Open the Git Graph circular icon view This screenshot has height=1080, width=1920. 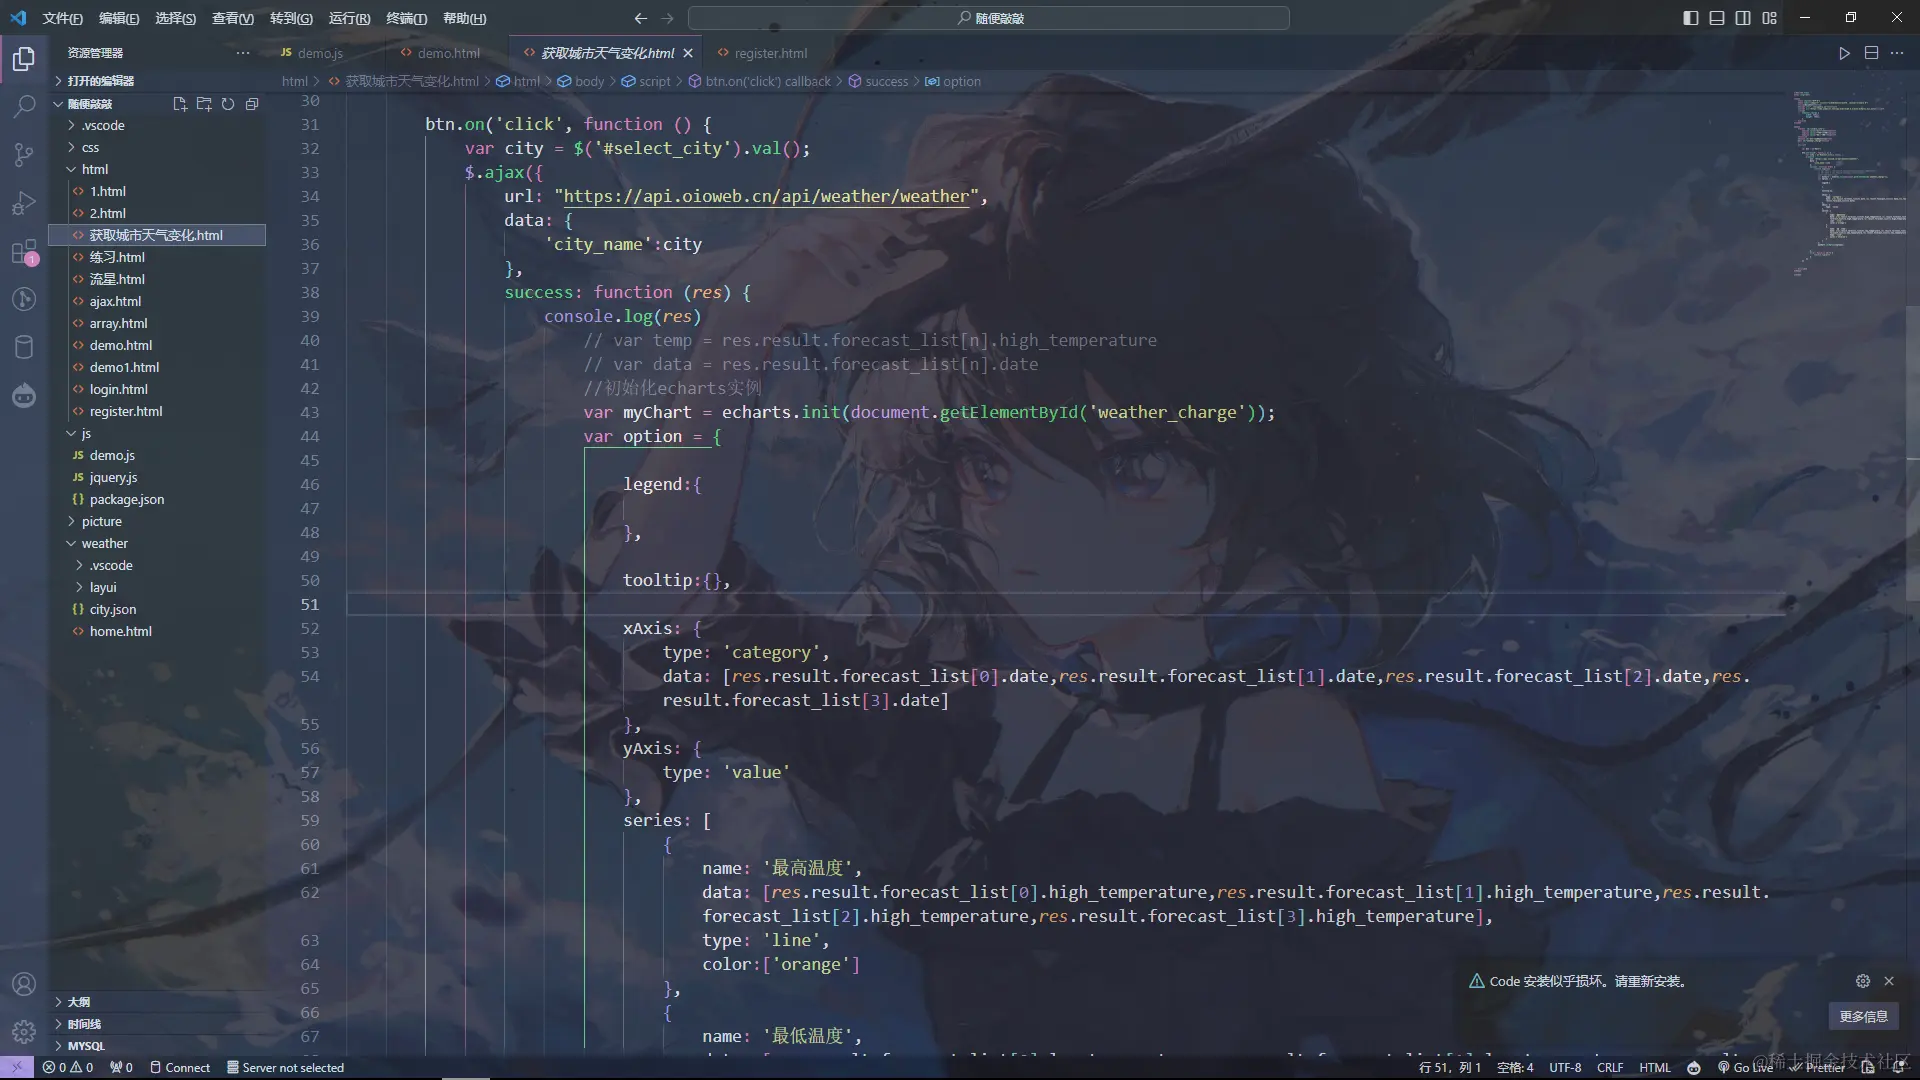click(x=24, y=299)
